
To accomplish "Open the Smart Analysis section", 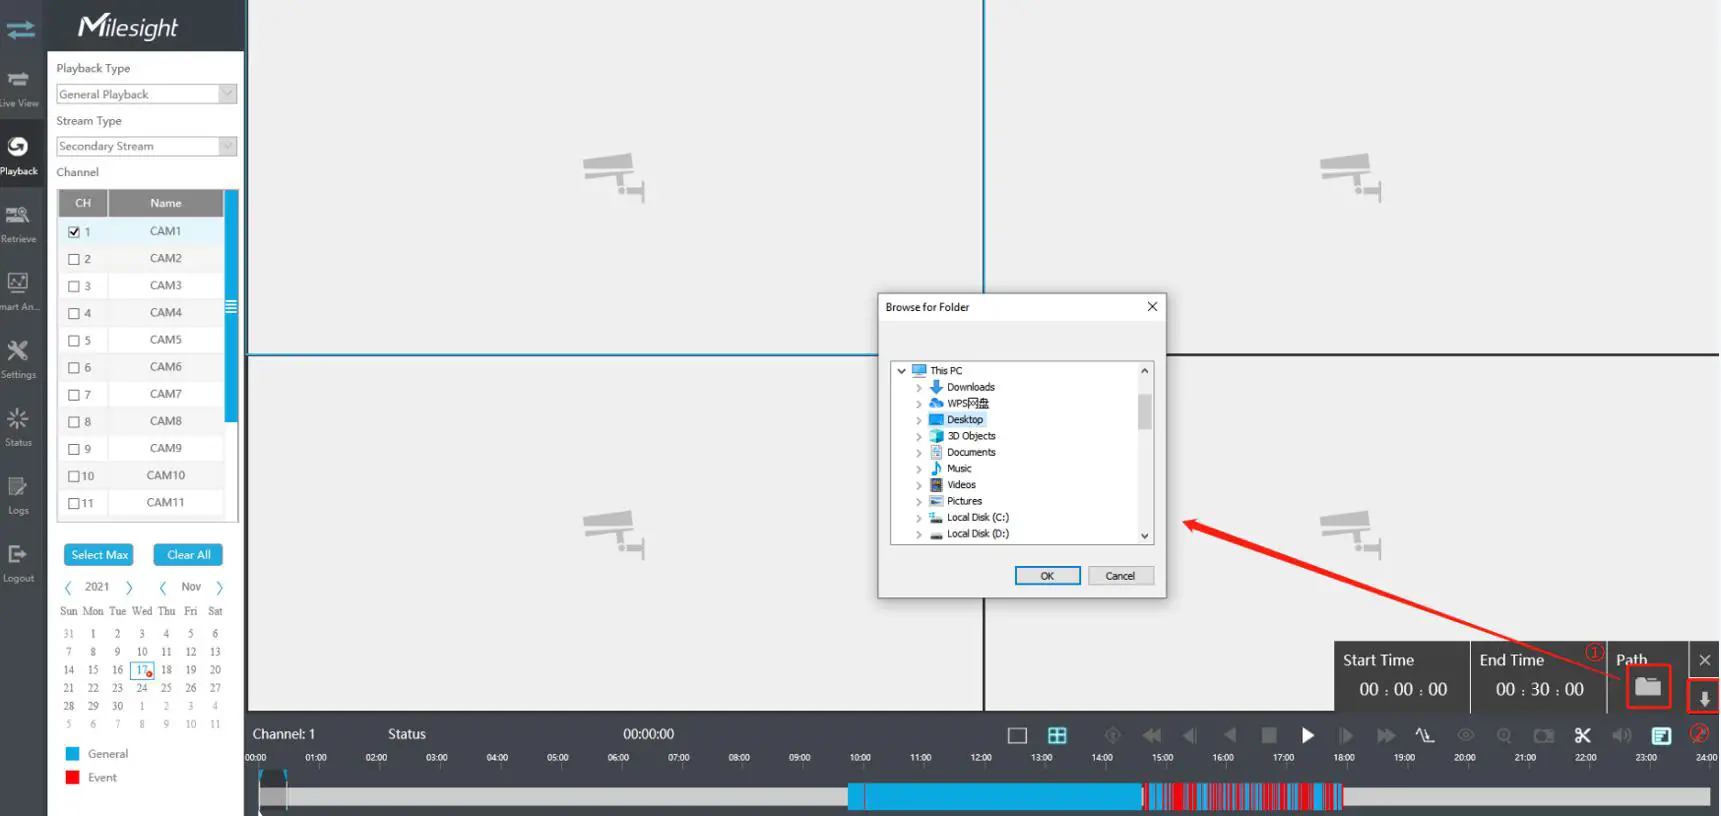I will 19,292.
